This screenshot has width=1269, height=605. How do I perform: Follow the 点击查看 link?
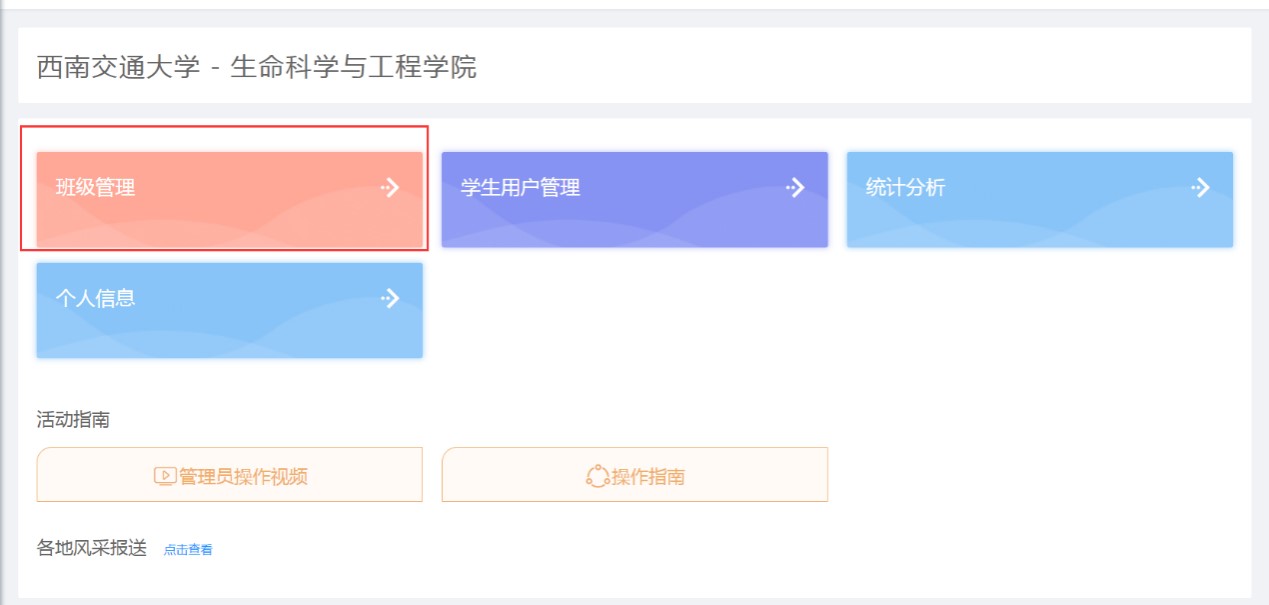coord(188,549)
